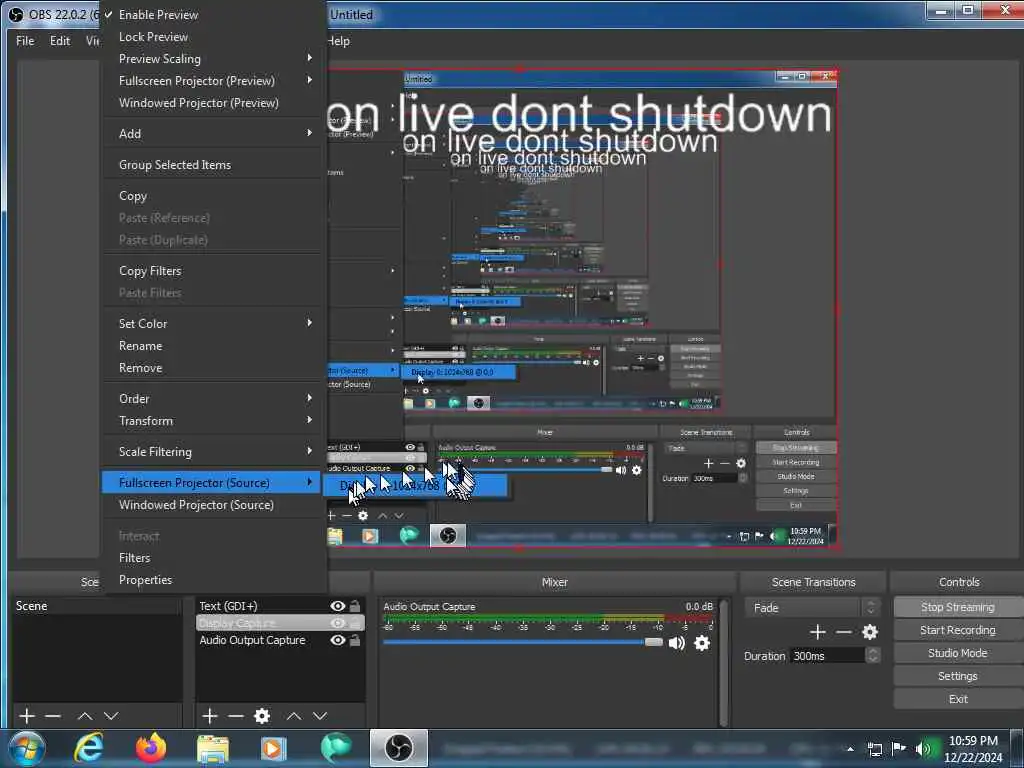Click Start Recording button
This screenshot has width=1024, height=768.
pyautogui.click(x=957, y=630)
